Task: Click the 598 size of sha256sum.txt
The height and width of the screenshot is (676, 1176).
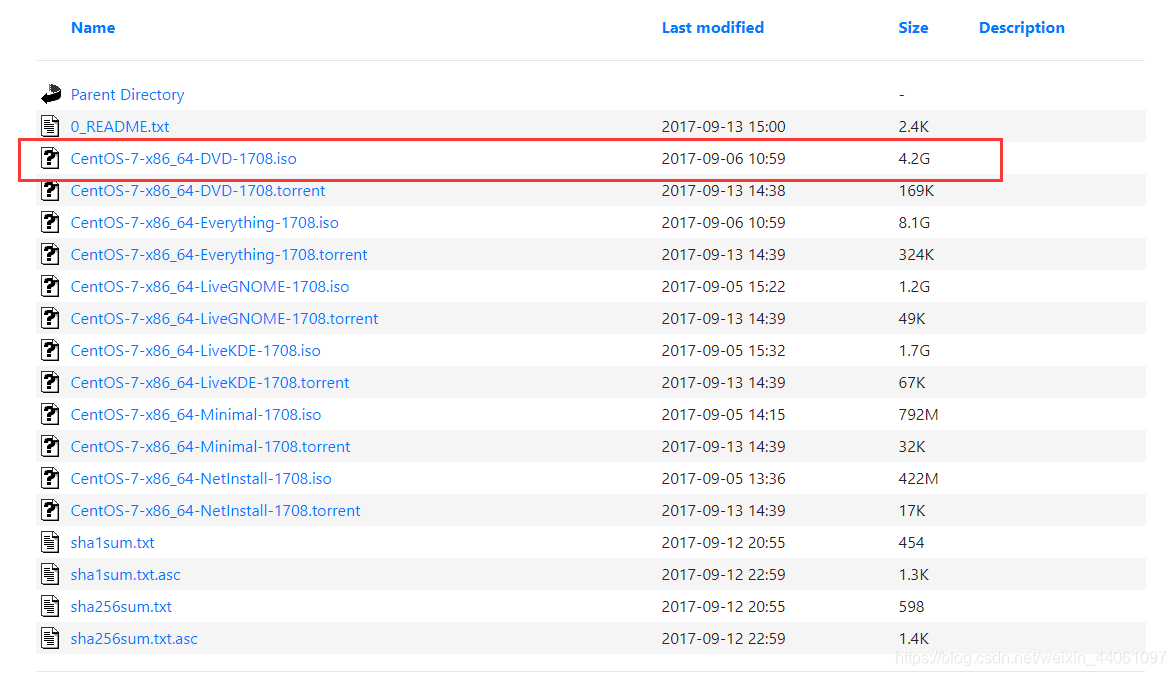Action: [x=911, y=606]
